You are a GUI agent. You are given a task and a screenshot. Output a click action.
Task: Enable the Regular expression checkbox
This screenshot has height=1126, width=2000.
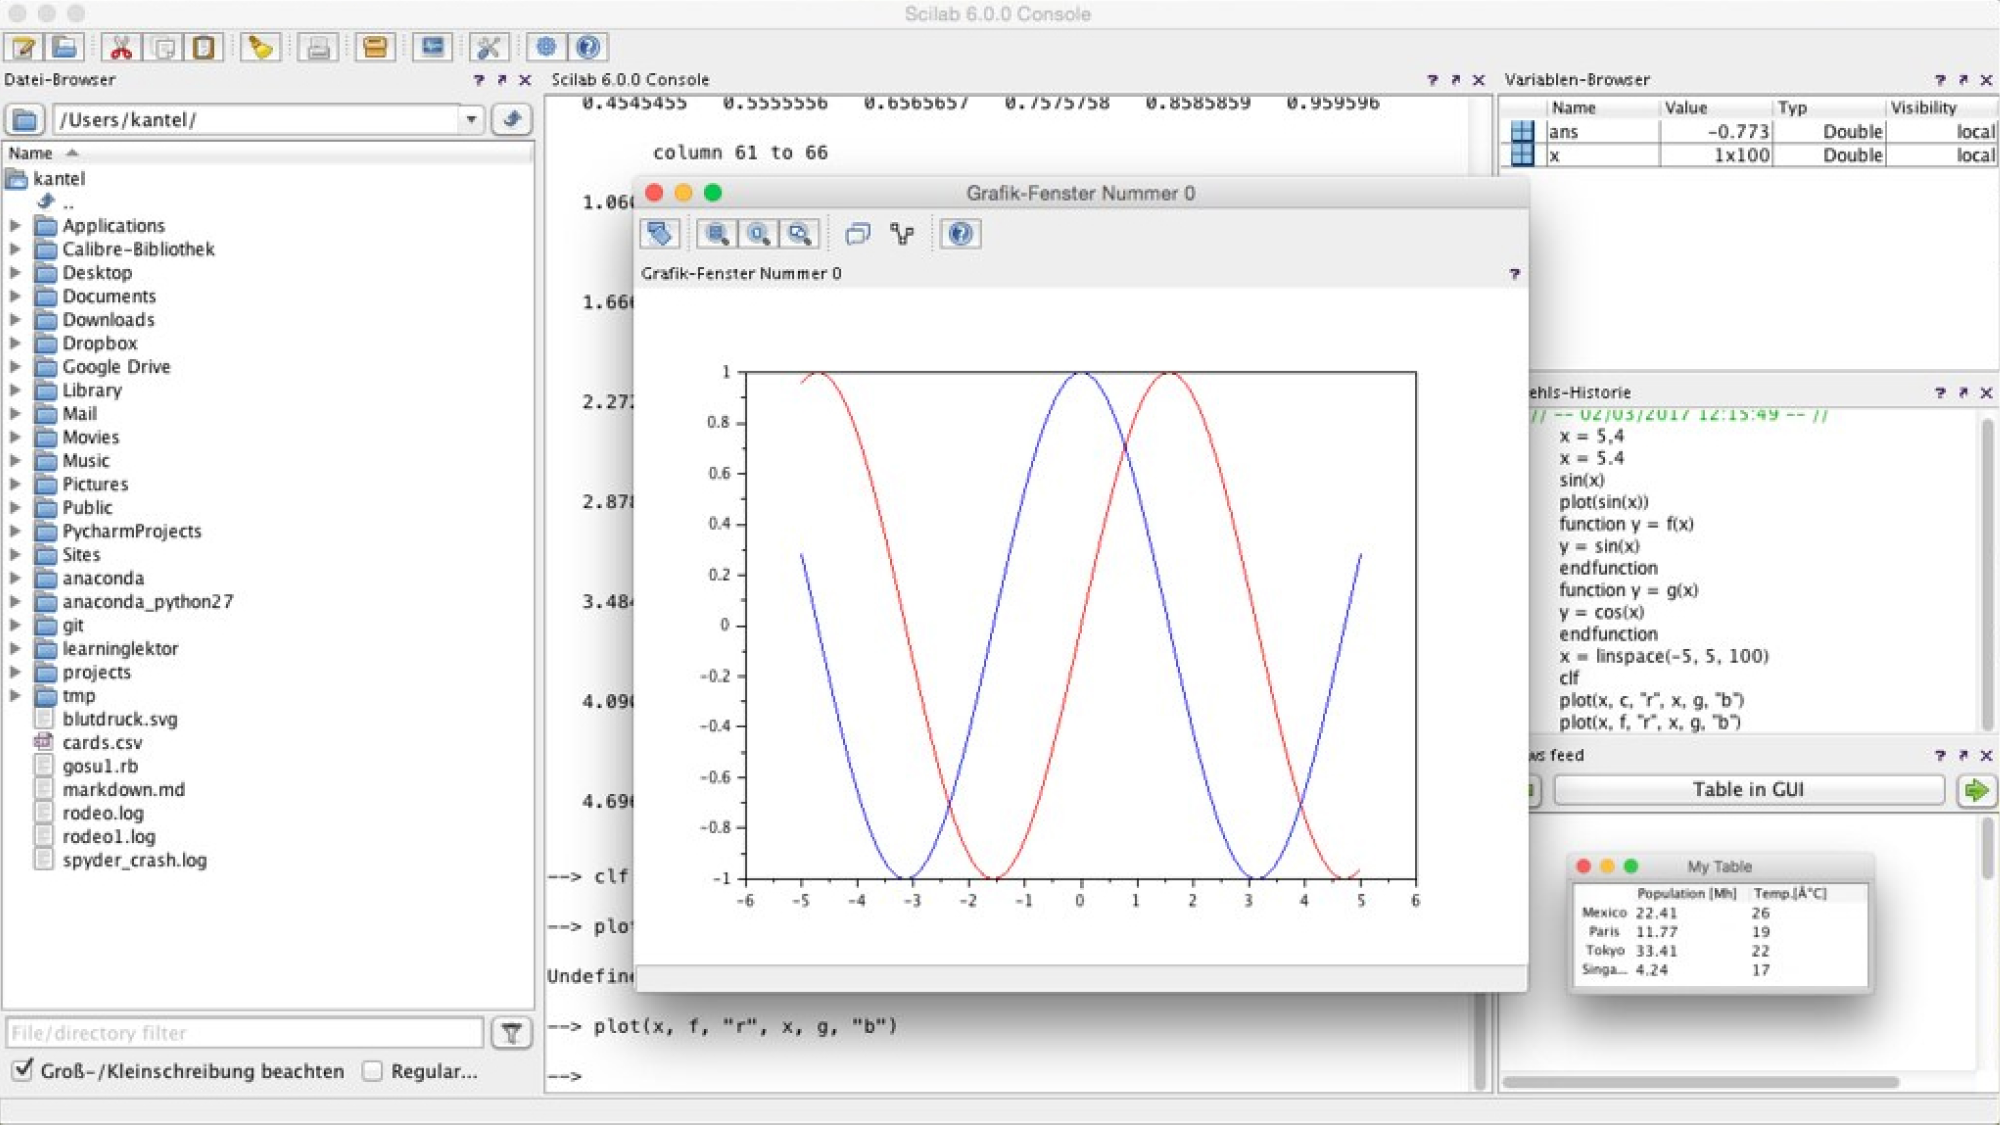pos(373,1071)
